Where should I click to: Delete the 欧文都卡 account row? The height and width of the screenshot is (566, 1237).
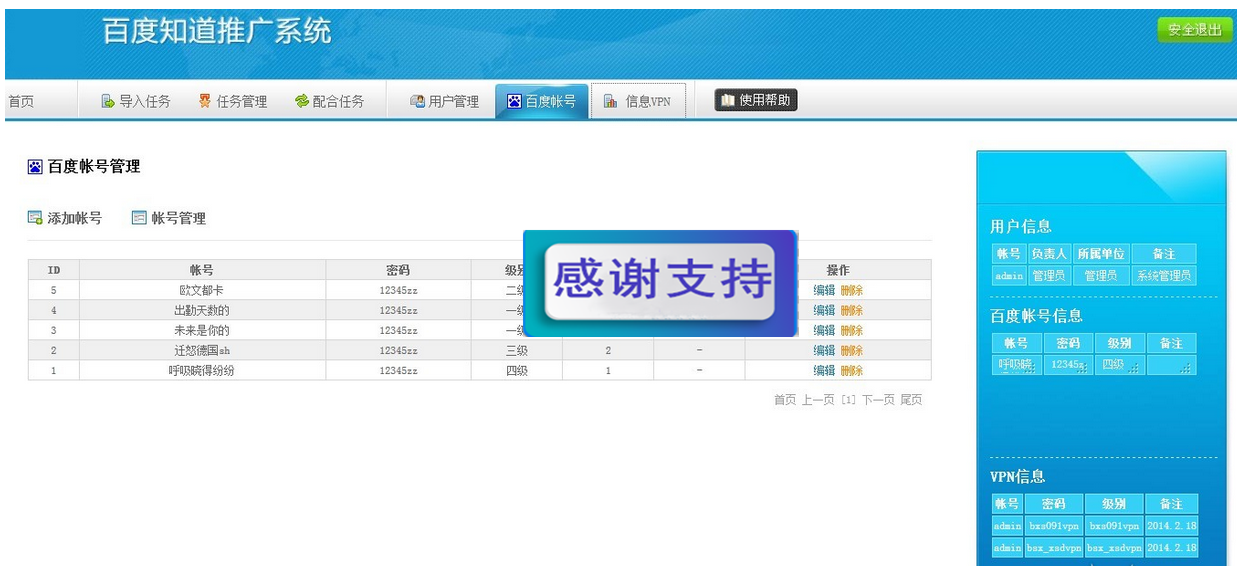[x=851, y=290]
